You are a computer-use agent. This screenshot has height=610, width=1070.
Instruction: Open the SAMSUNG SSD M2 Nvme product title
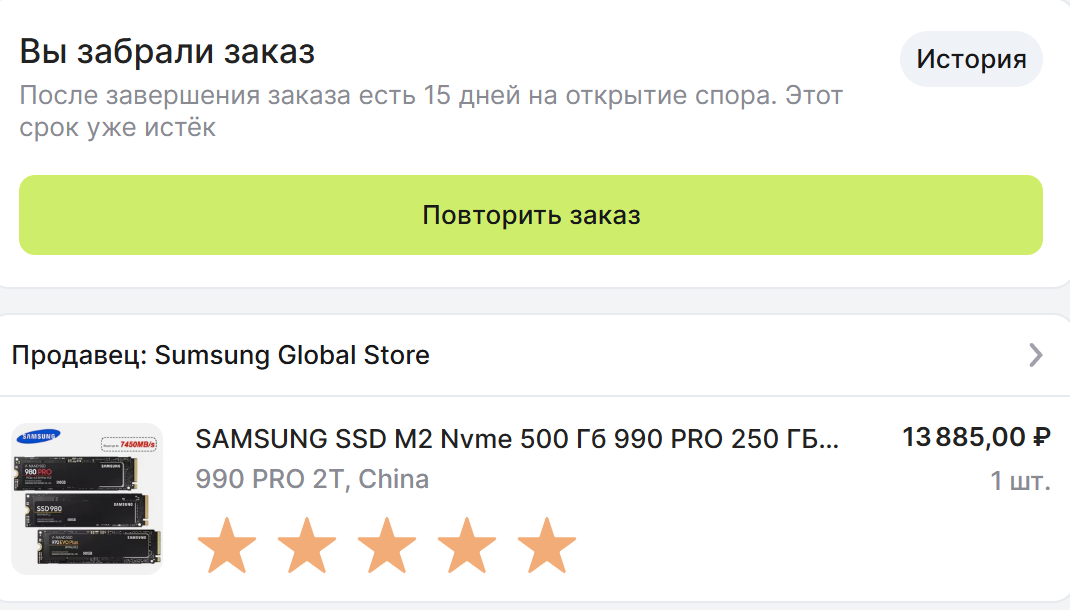517,439
